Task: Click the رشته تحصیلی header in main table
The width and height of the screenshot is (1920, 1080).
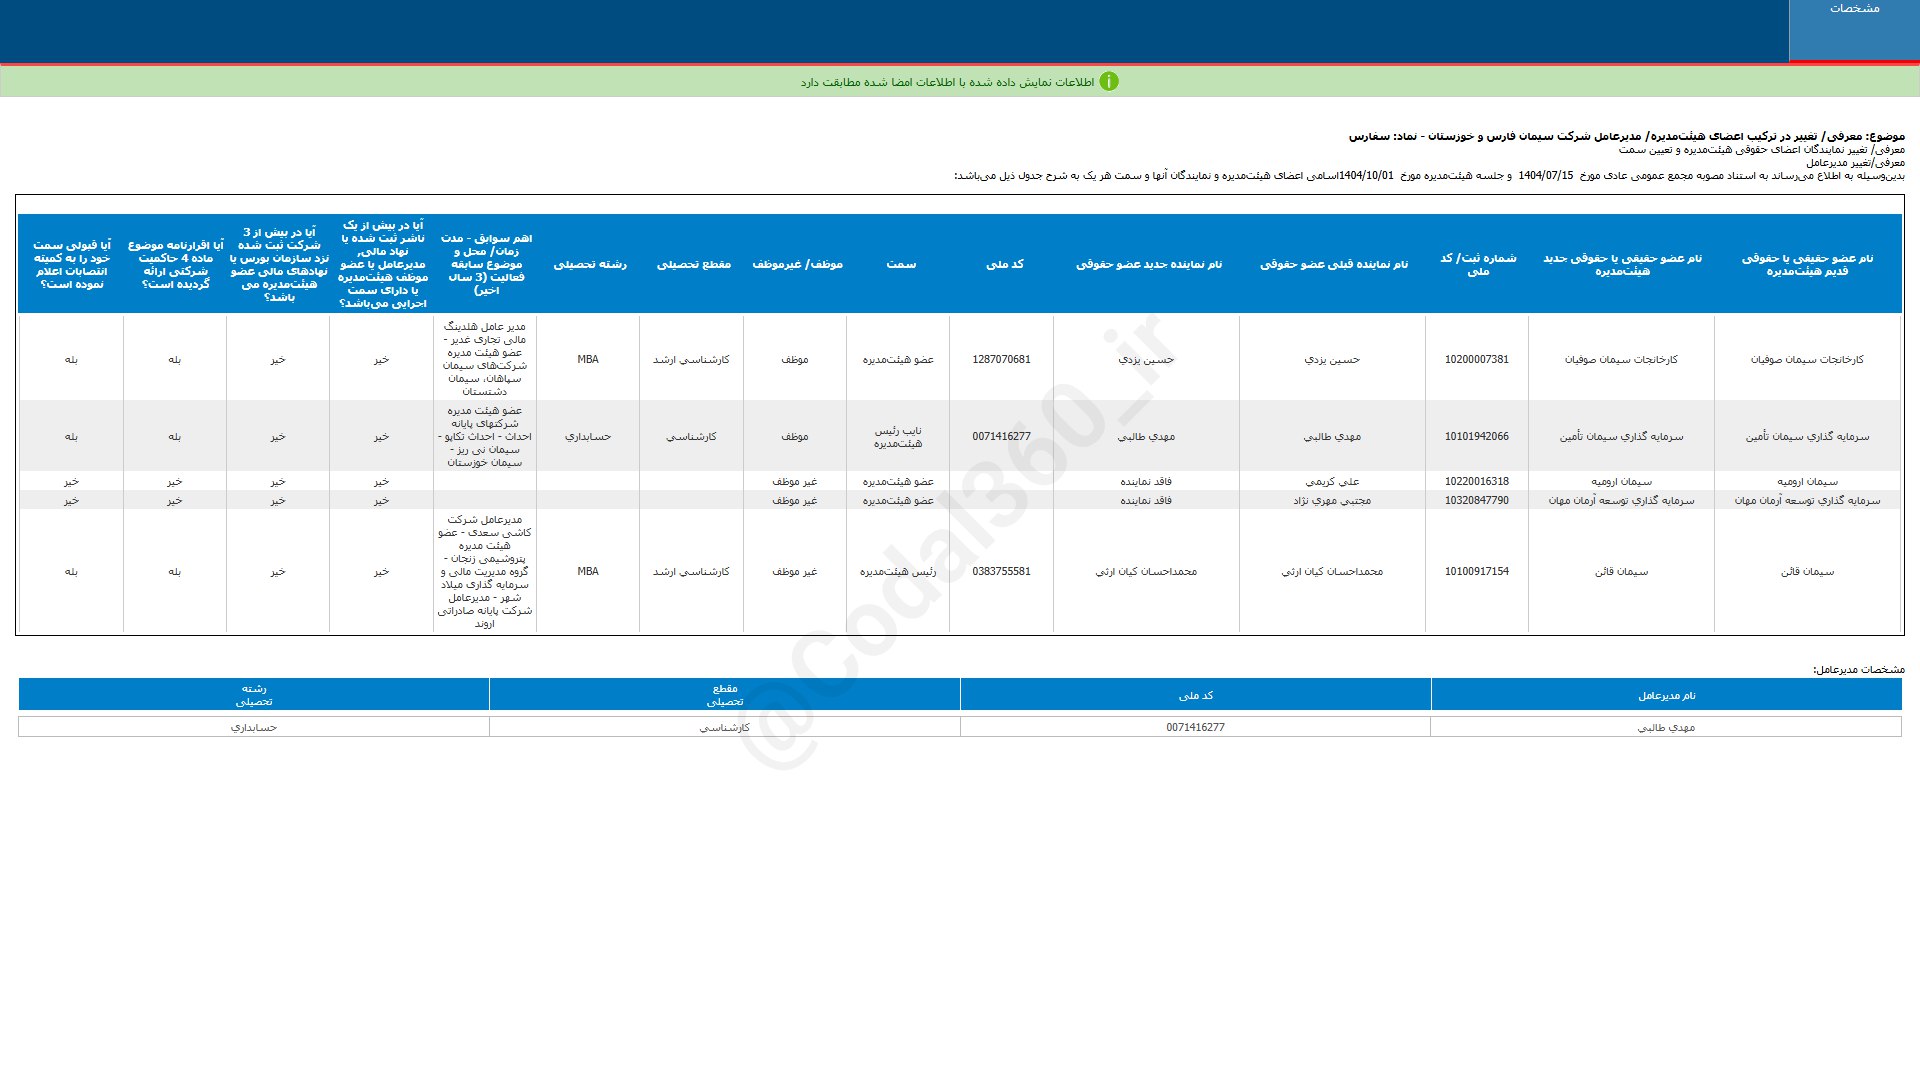Action: (x=590, y=264)
